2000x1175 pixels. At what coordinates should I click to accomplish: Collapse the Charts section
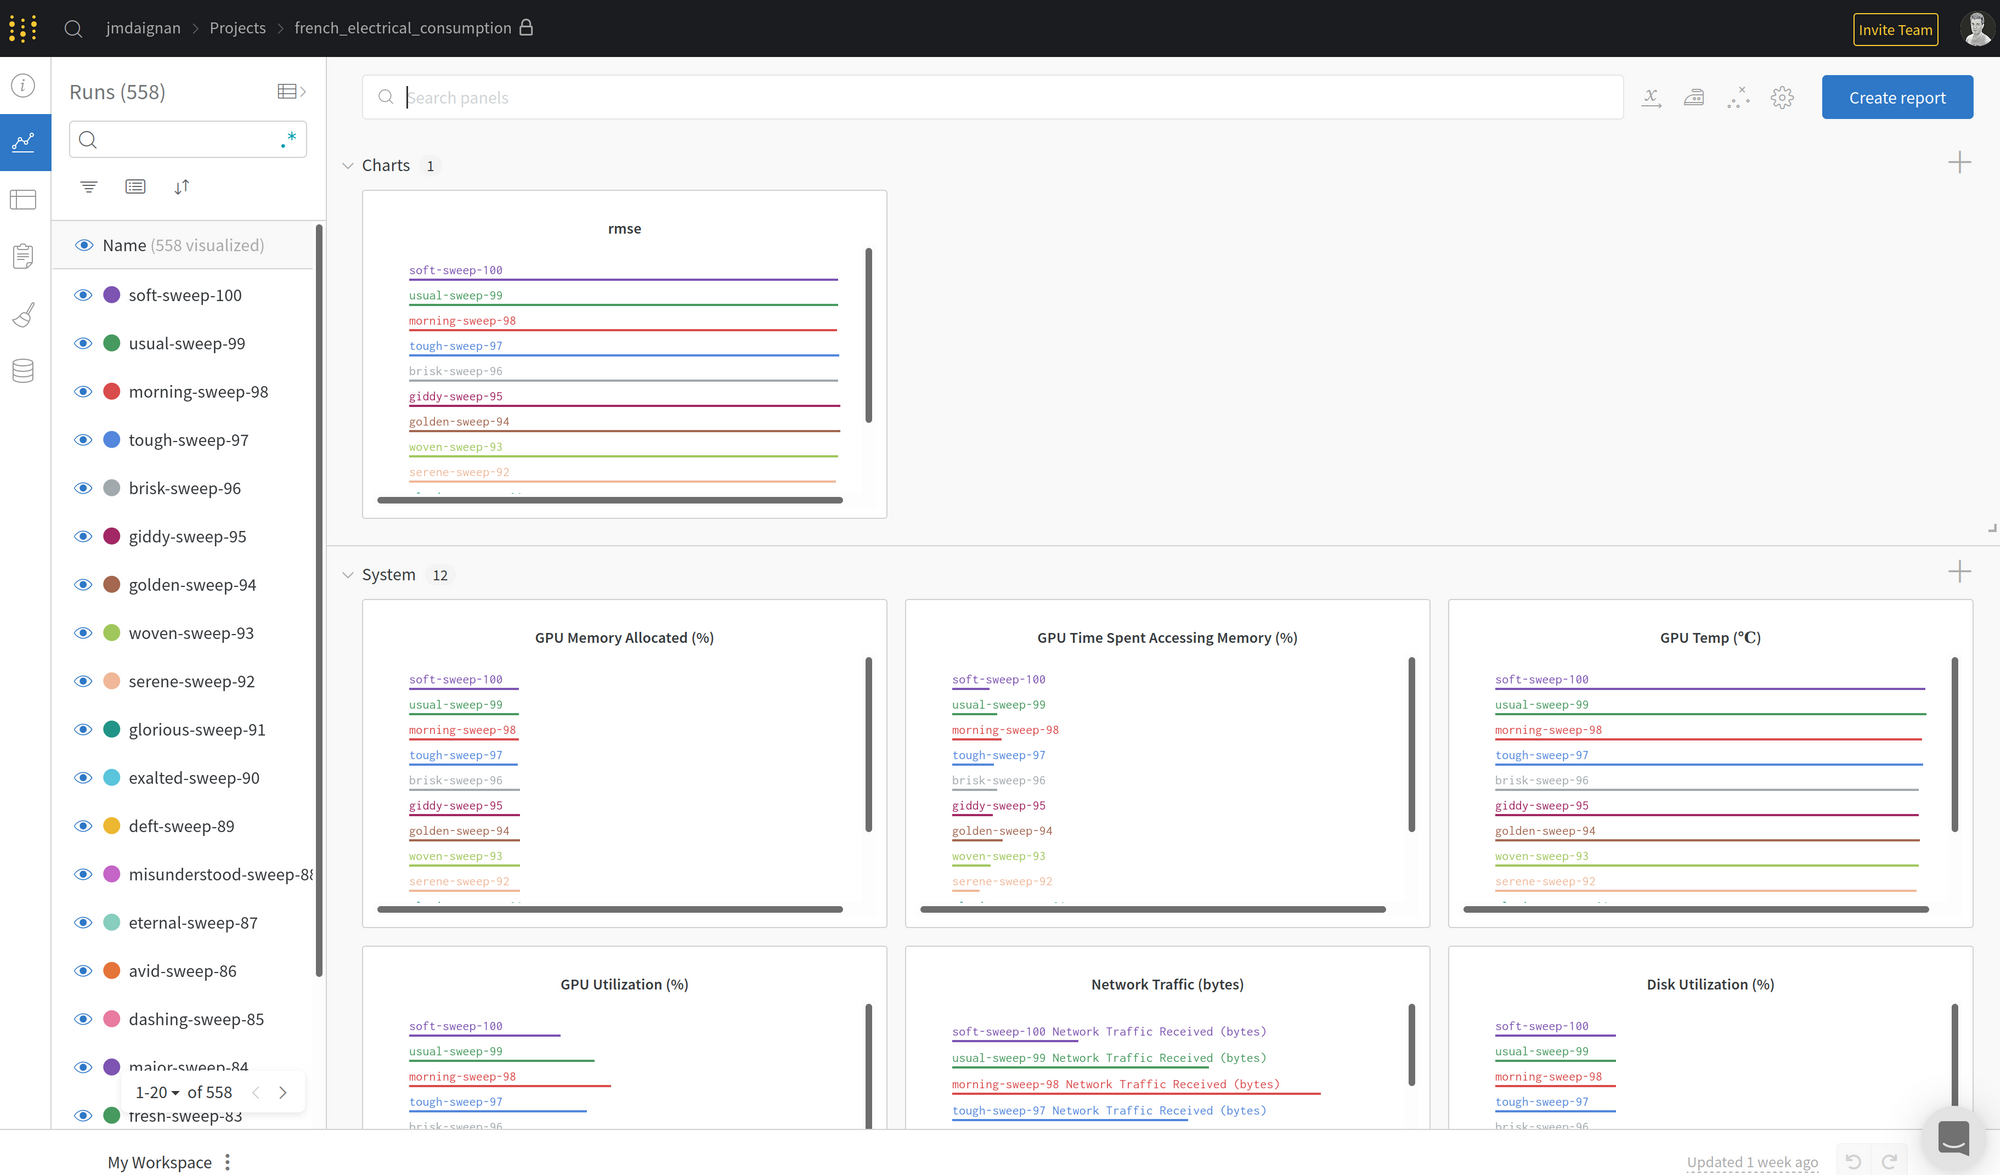pyautogui.click(x=348, y=165)
